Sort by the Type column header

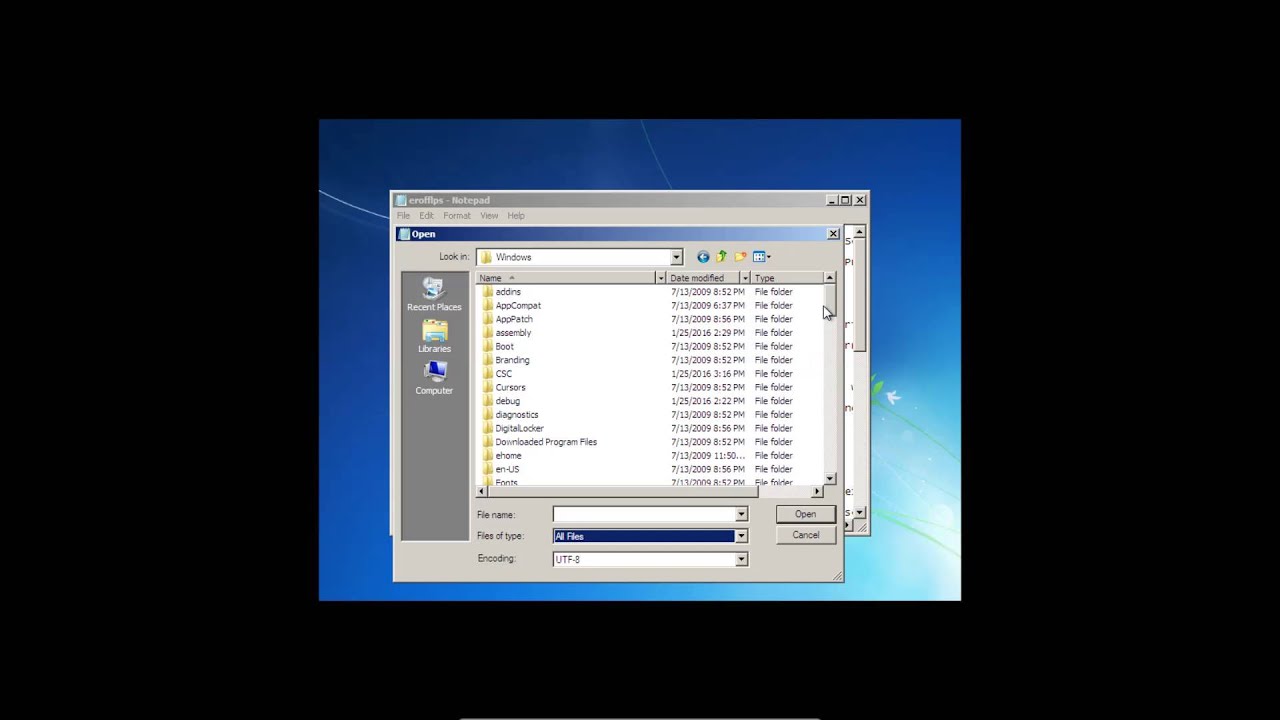pos(787,278)
